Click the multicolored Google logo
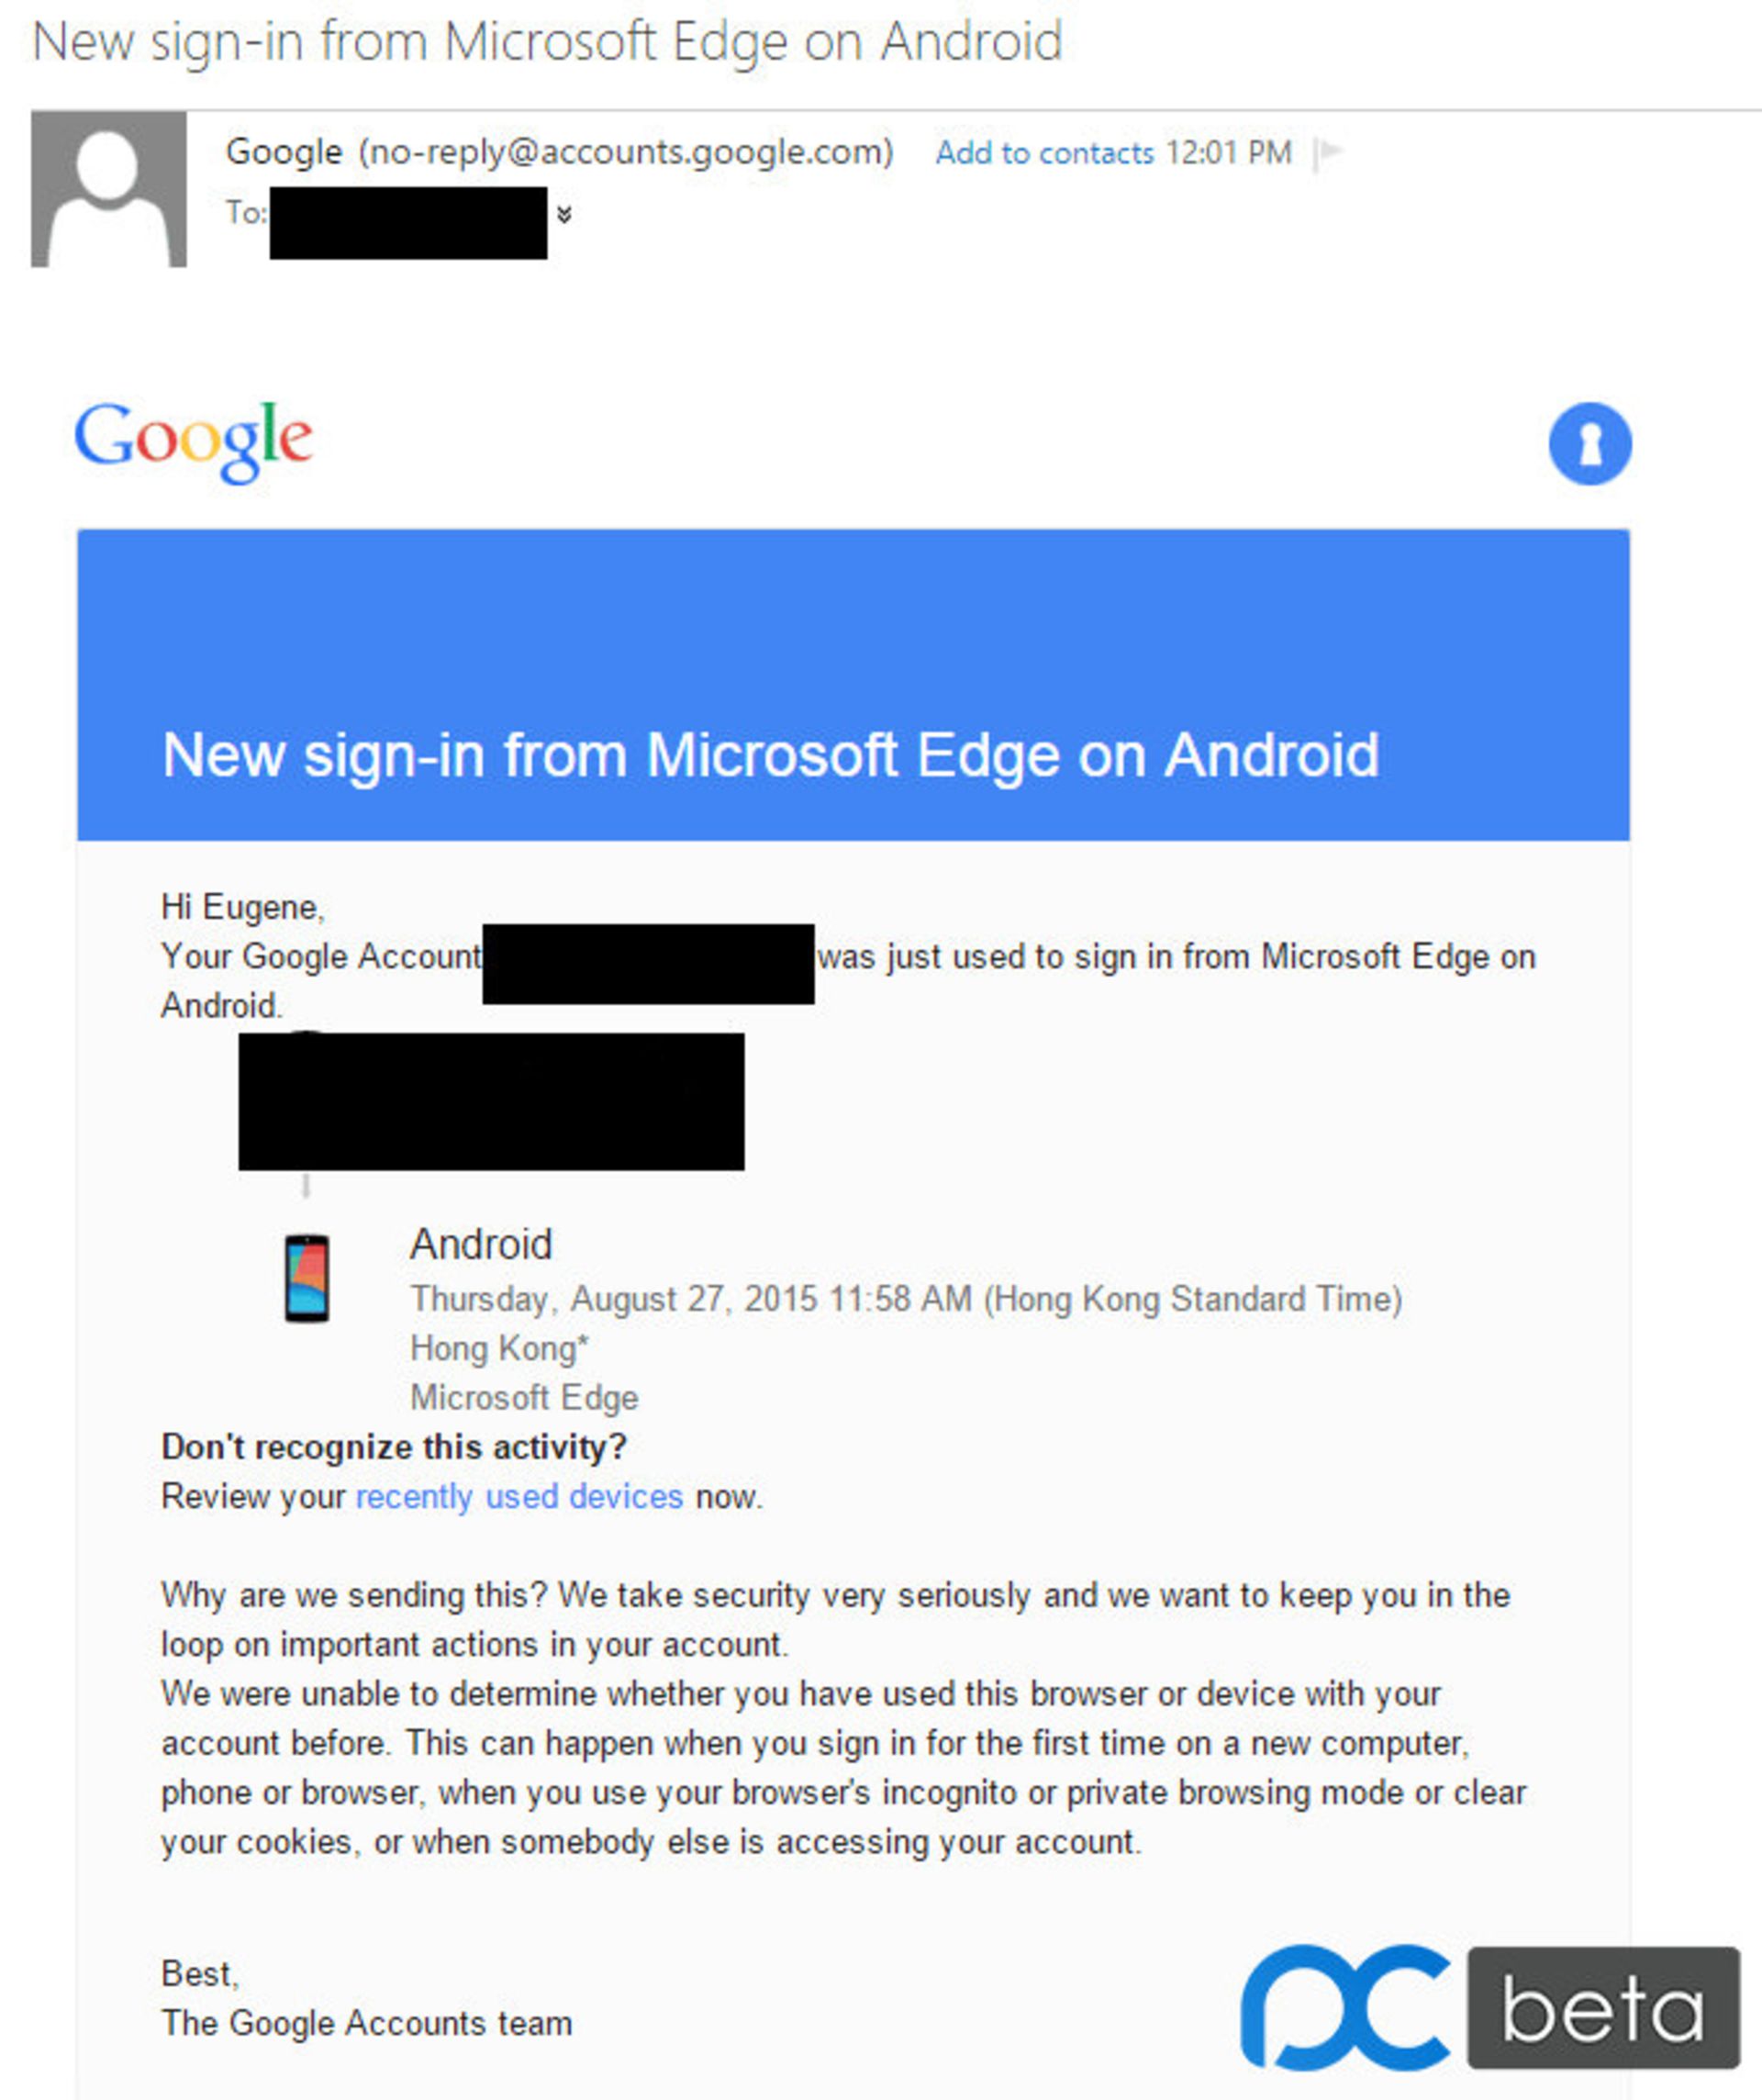 pyautogui.click(x=194, y=440)
